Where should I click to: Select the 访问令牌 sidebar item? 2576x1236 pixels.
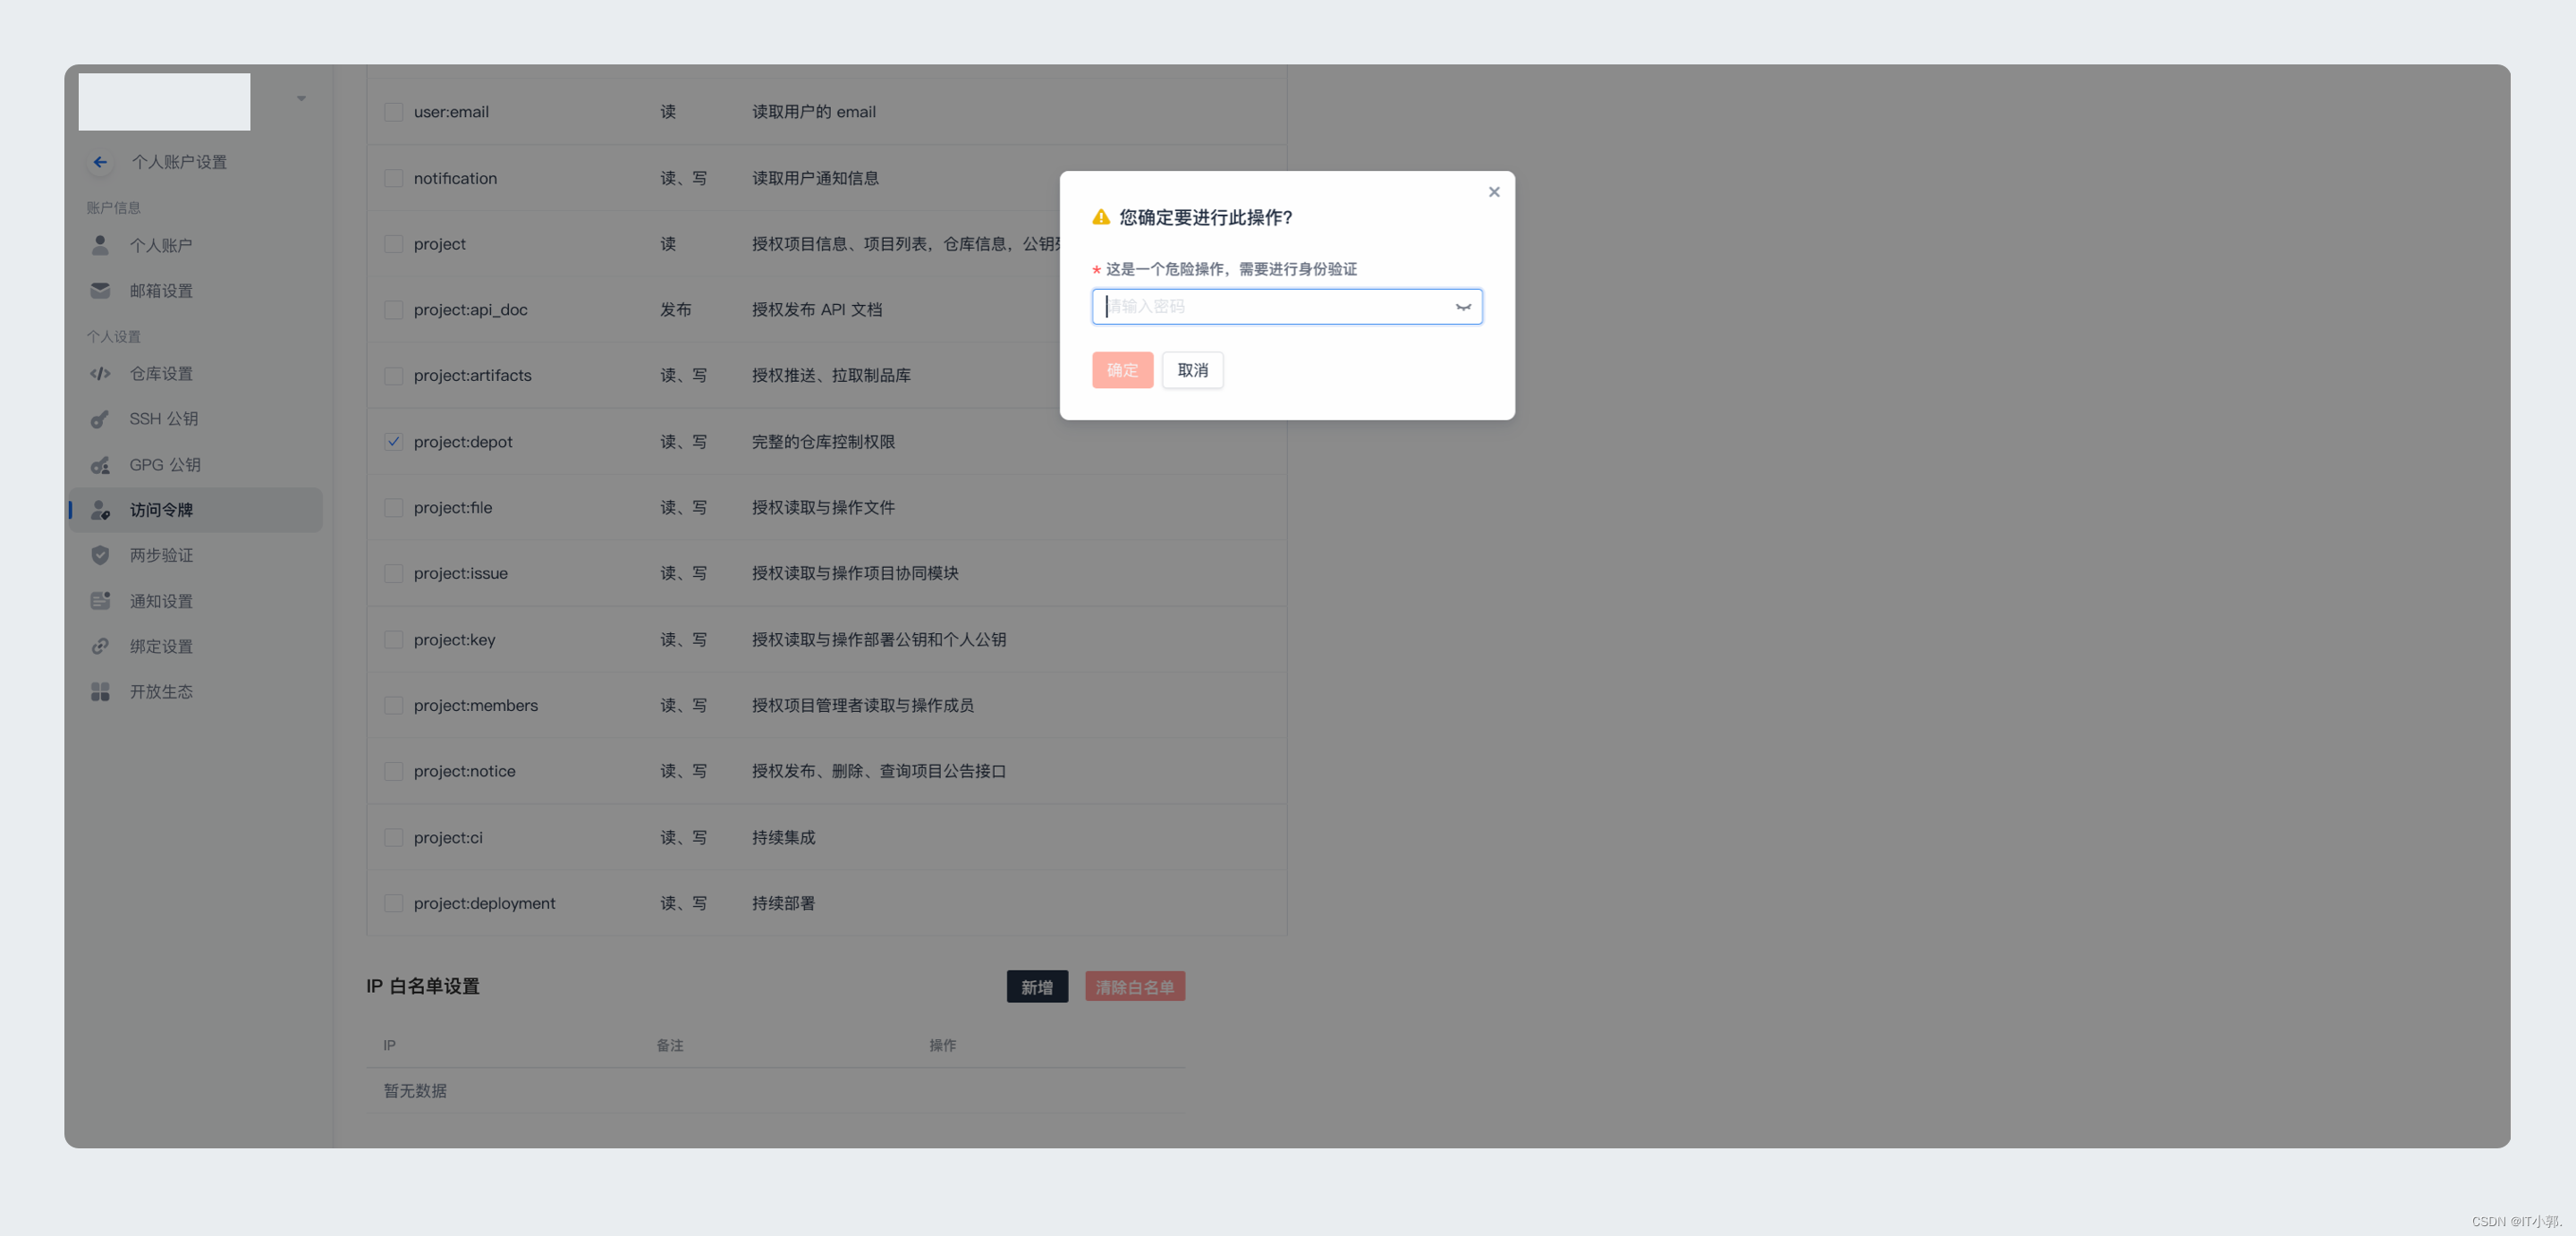[161, 510]
